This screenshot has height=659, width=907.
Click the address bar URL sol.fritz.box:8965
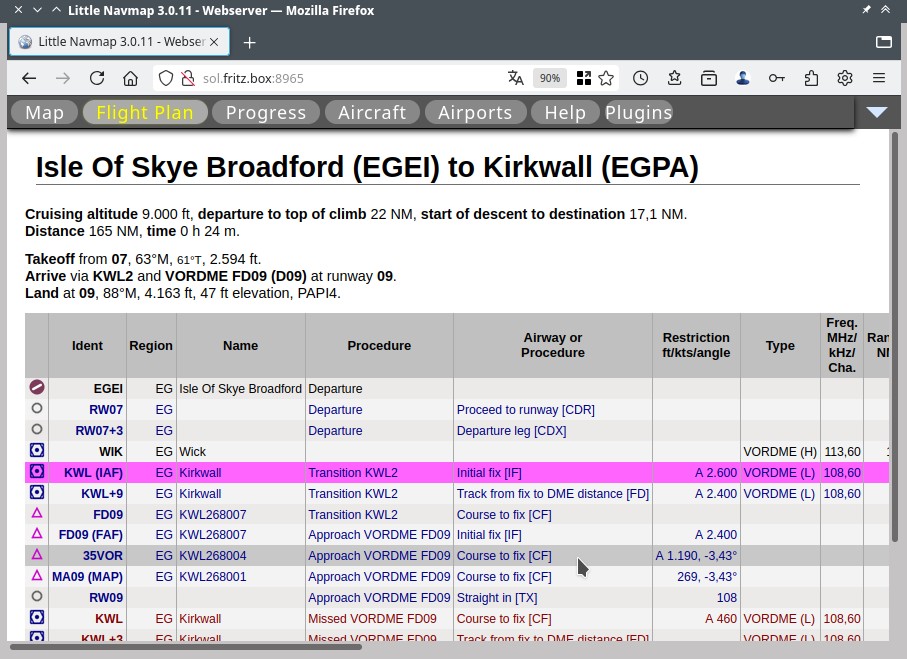tap(253, 78)
